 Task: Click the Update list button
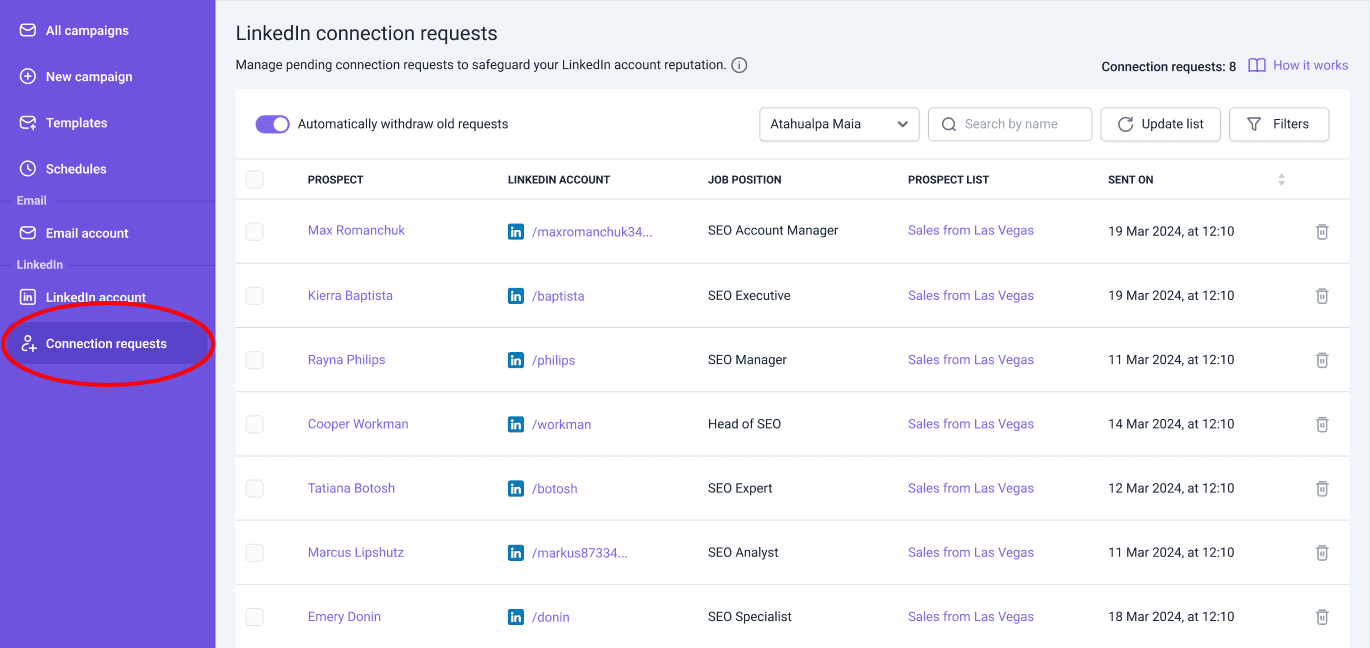click(1160, 125)
